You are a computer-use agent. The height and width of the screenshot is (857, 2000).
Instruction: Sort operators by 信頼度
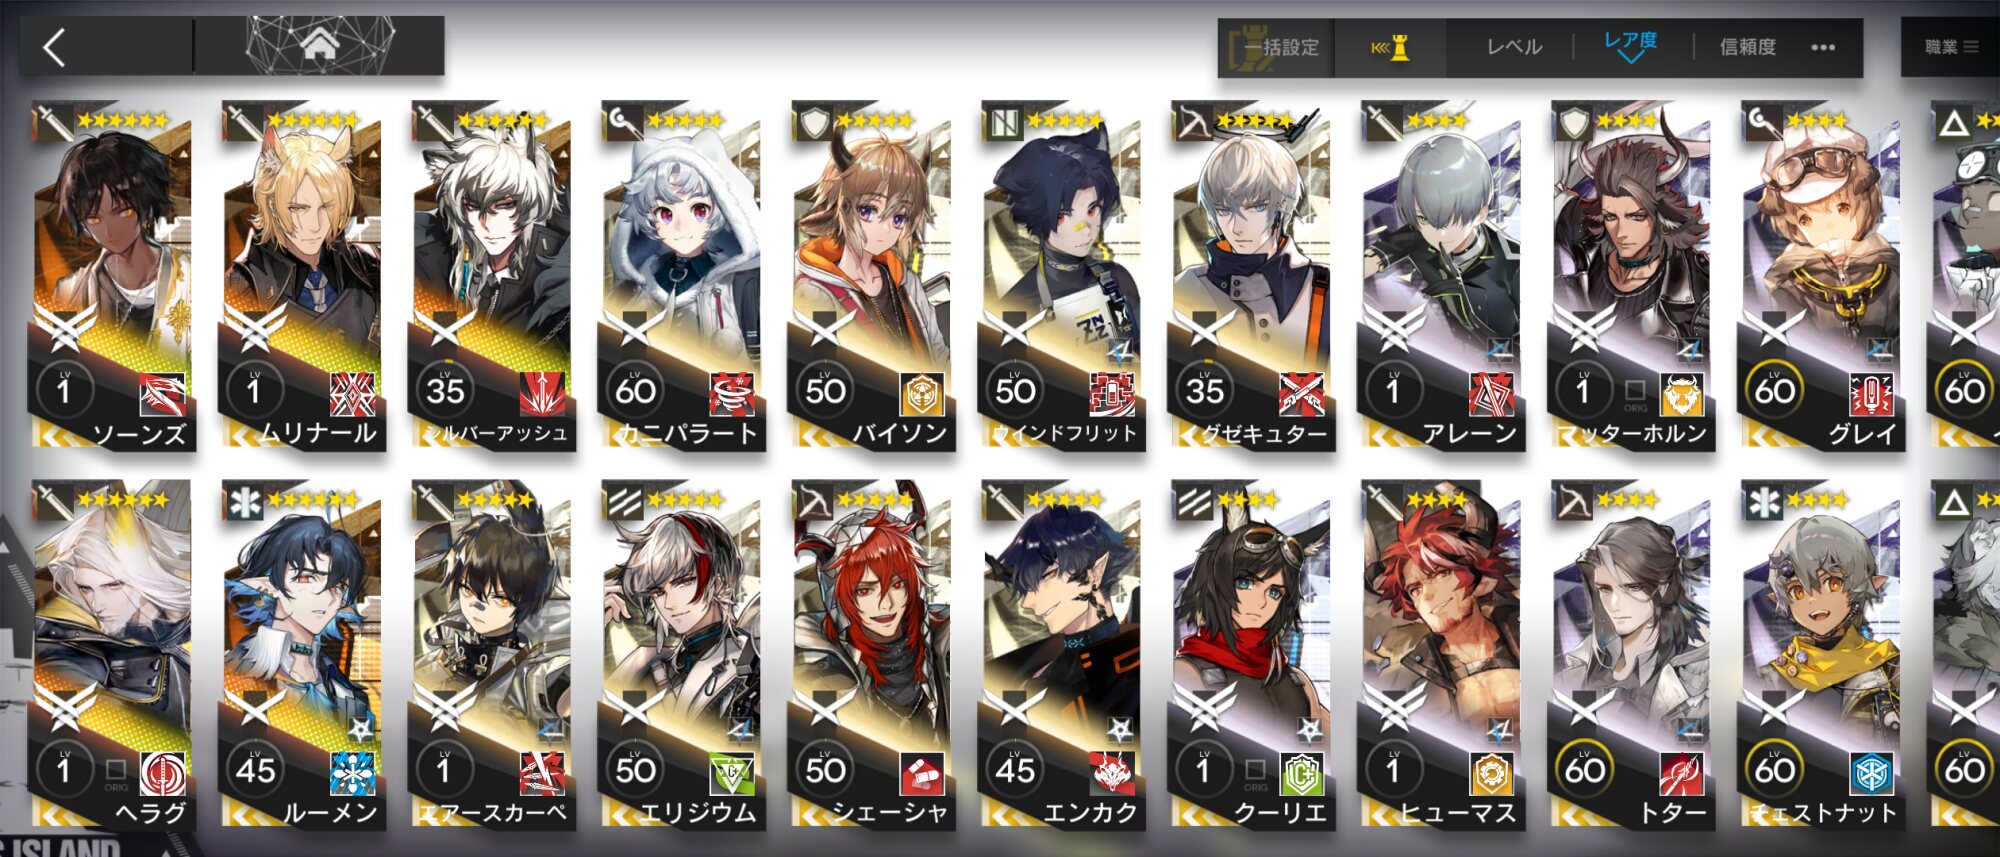pyautogui.click(x=1748, y=47)
